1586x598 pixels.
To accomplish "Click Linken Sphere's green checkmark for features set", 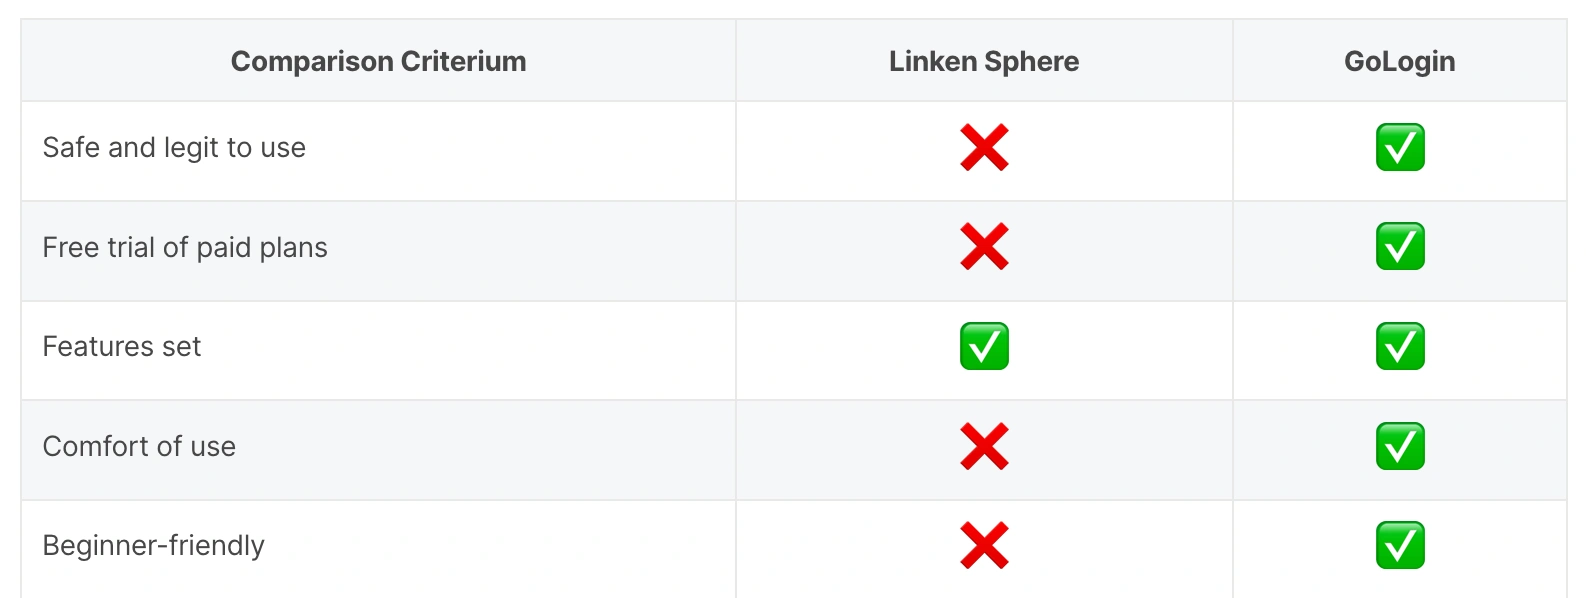I will (984, 346).
